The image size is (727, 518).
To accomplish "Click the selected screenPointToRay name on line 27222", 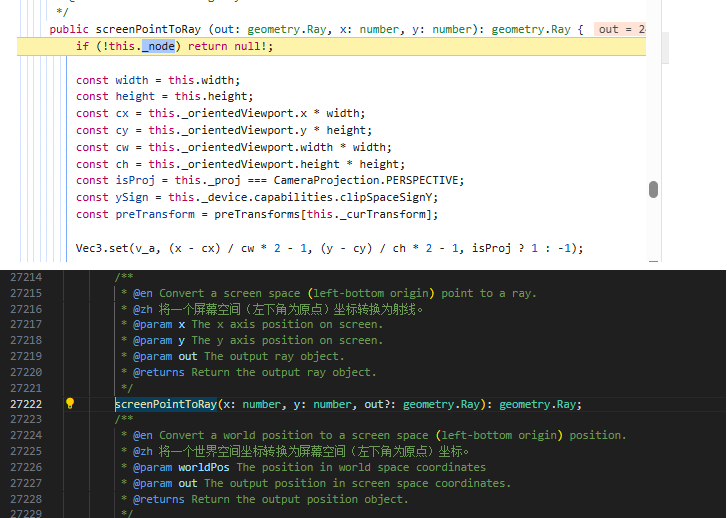I will coord(166,404).
